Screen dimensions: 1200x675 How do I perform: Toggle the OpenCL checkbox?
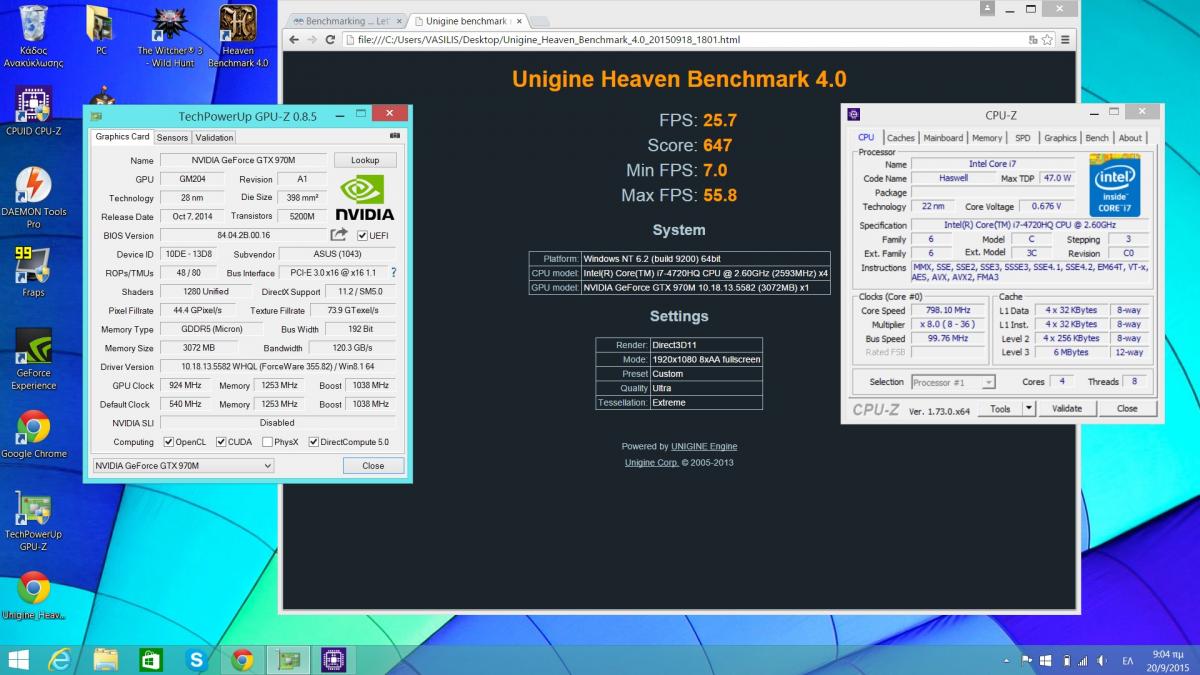point(169,442)
